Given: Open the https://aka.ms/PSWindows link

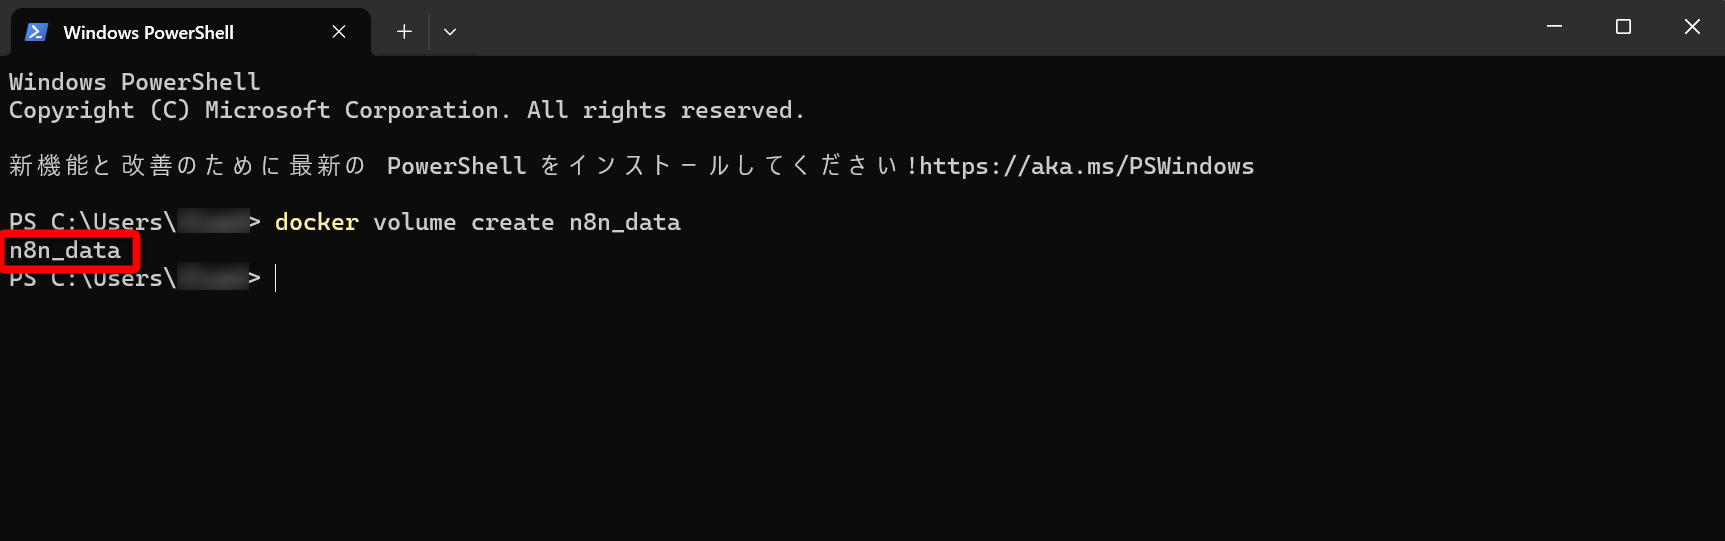Looking at the screenshot, I should (1087, 166).
